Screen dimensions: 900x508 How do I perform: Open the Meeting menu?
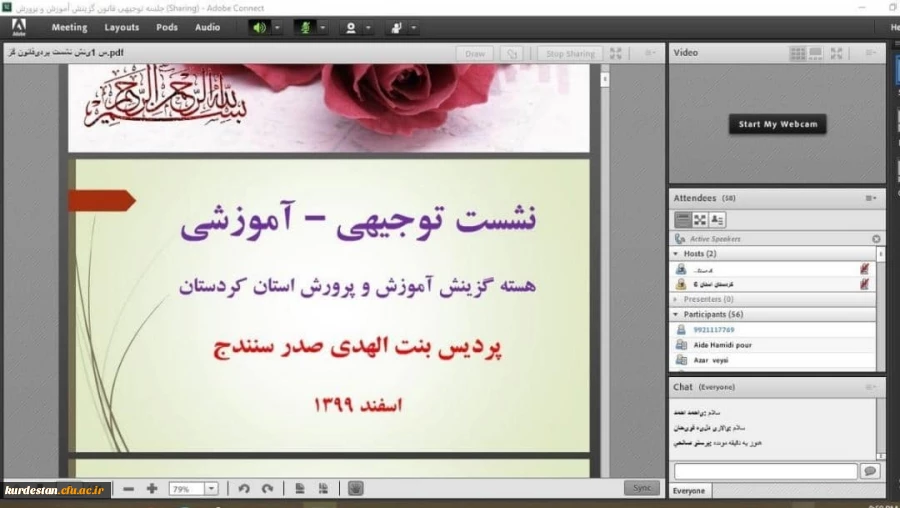(x=69, y=27)
